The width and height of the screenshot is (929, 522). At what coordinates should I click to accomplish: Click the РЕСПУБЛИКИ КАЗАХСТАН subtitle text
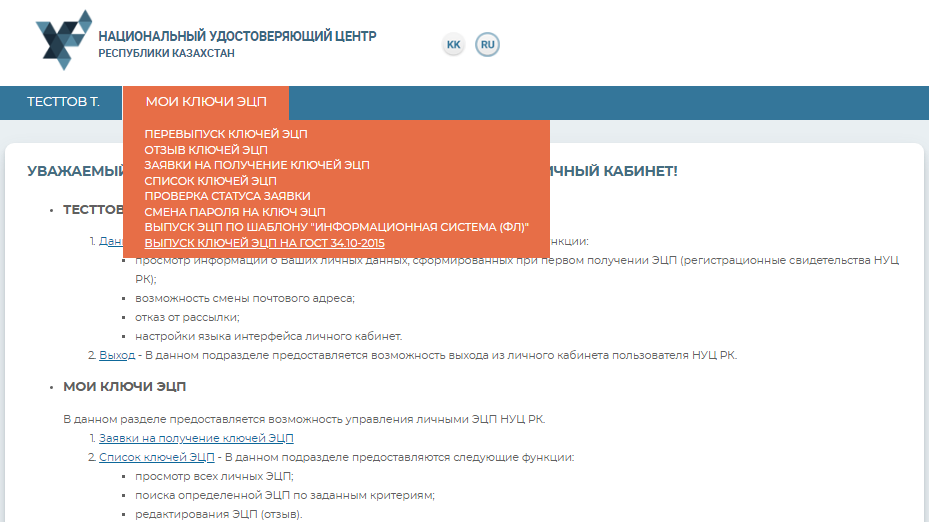click(166, 53)
